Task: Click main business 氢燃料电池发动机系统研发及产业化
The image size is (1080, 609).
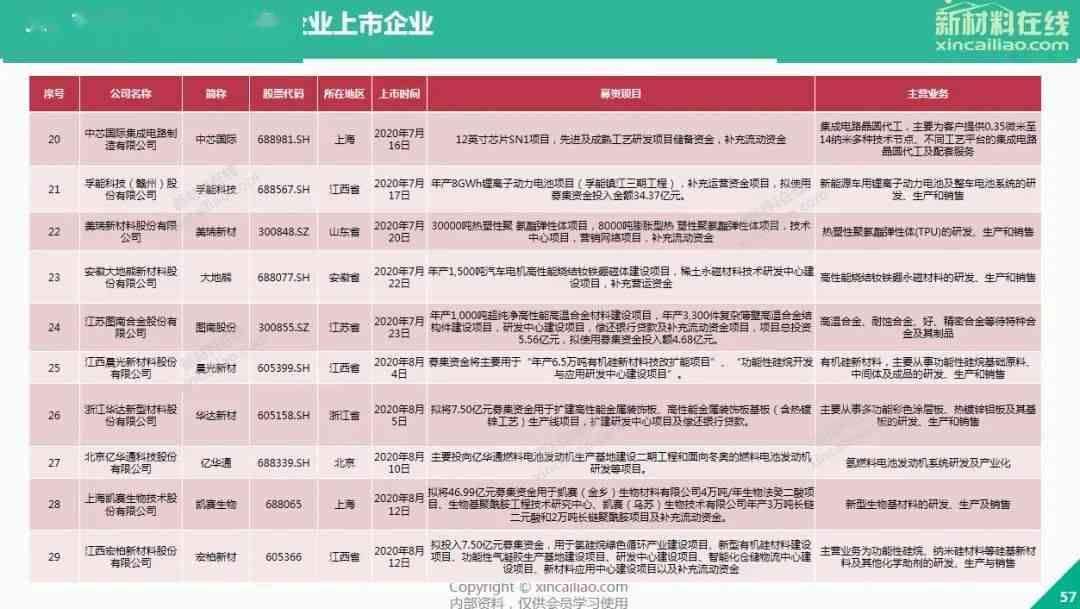Action: (x=928, y=463)
